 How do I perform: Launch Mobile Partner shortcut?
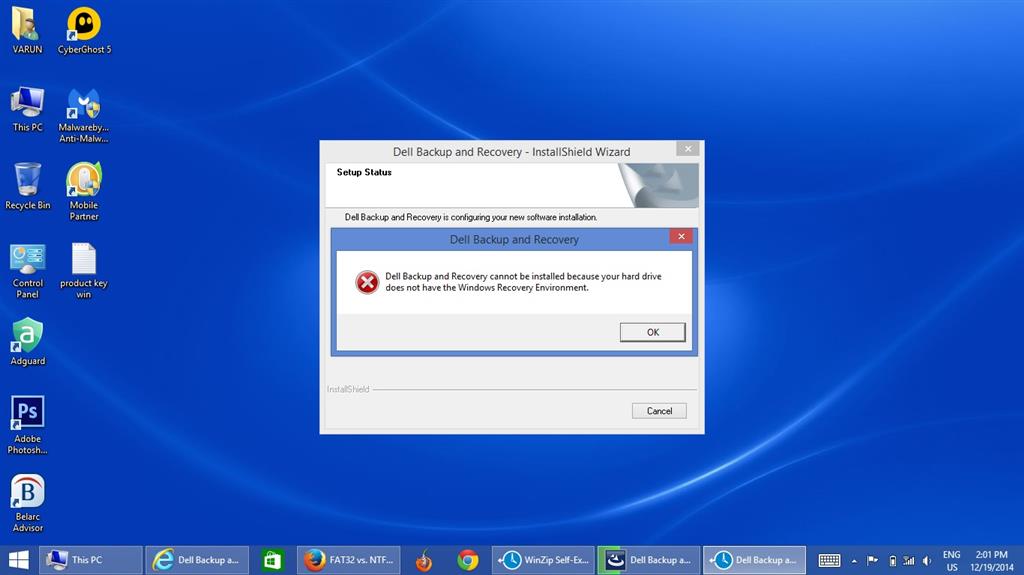pyautogui.click(x=84, y=192)
